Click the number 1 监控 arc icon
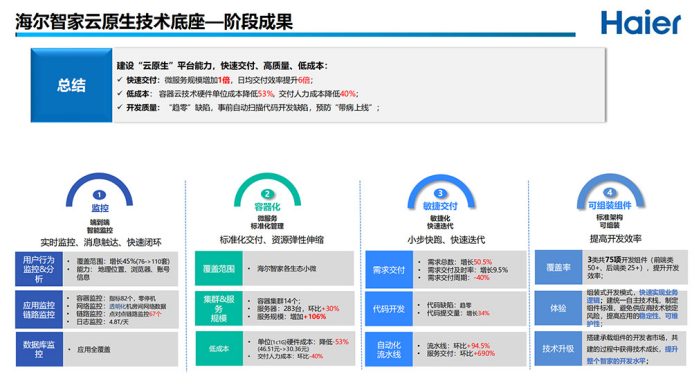Viewport: 692px width, 390px height. tap(99, 193)
